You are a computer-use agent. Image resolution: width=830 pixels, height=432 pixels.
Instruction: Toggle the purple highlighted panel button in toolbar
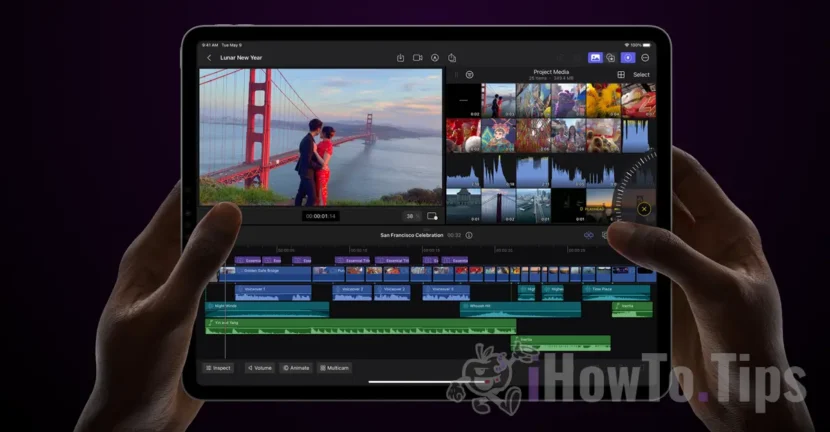click(628, 58)
